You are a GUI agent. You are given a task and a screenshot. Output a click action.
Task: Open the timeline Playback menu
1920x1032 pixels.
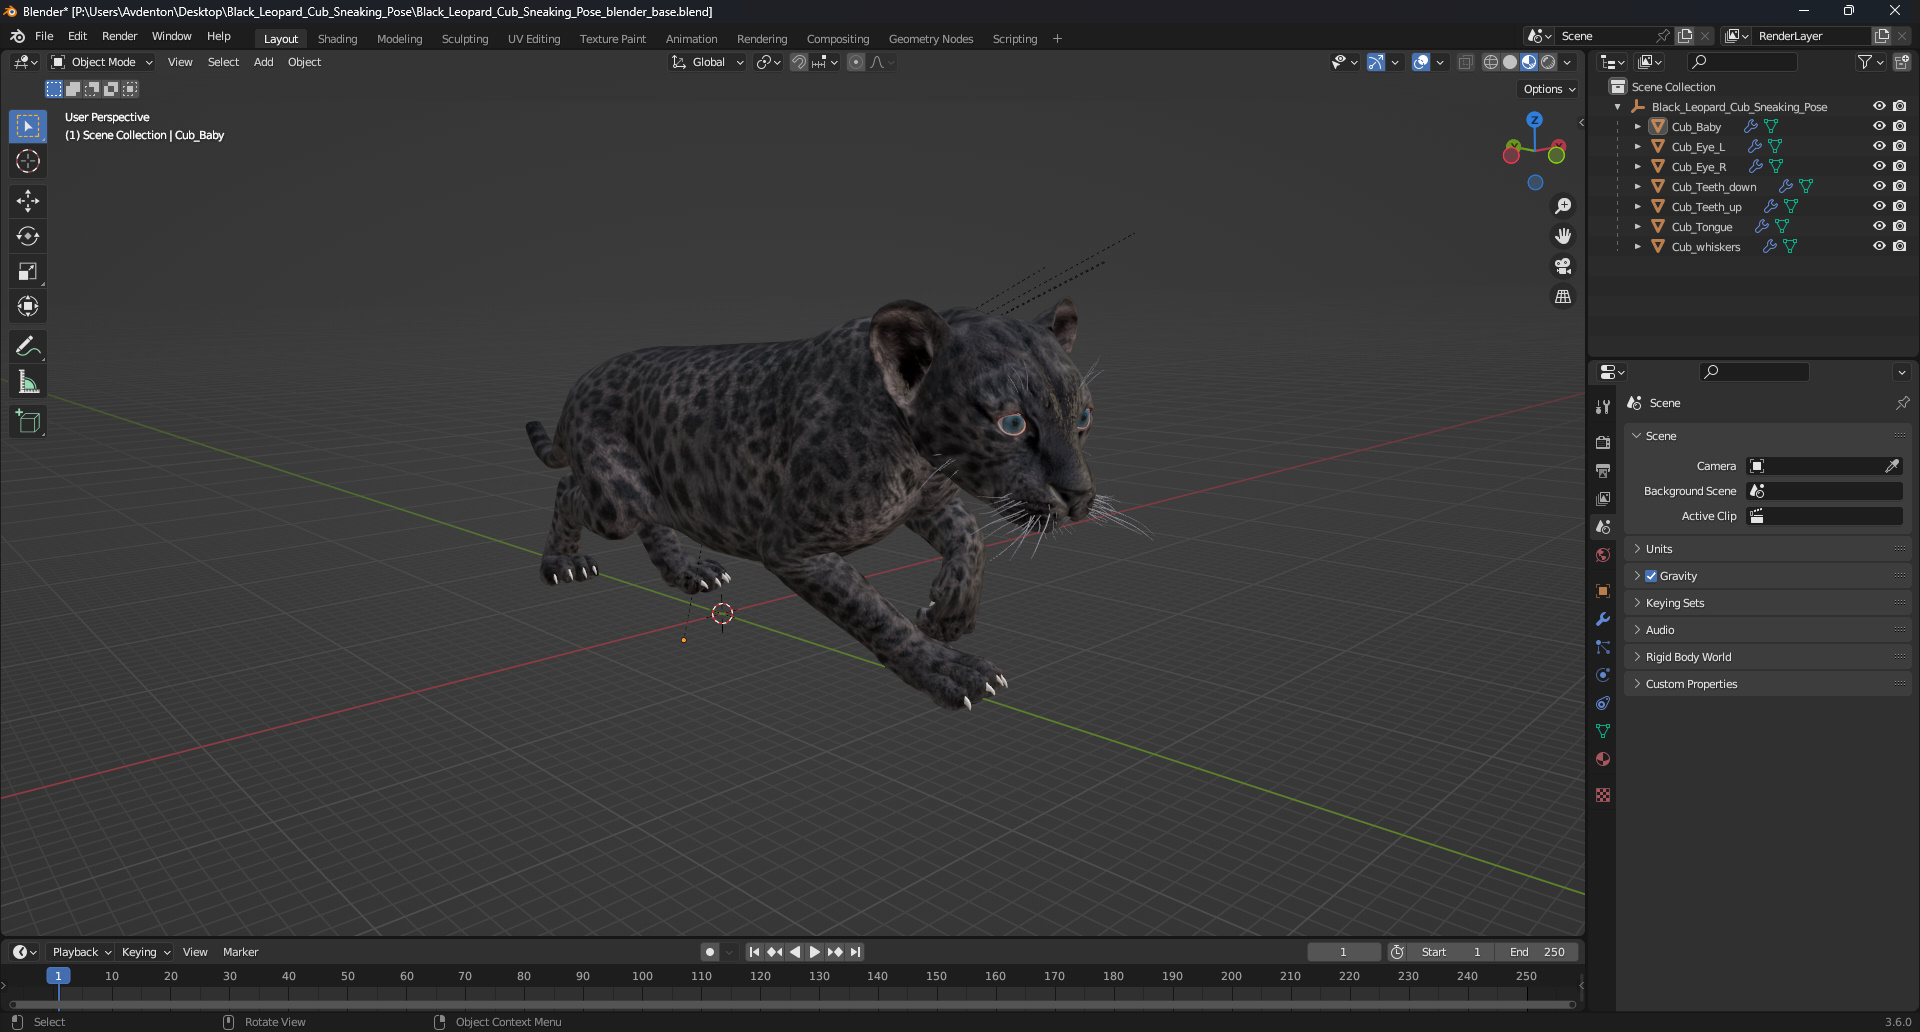[81, 952]
